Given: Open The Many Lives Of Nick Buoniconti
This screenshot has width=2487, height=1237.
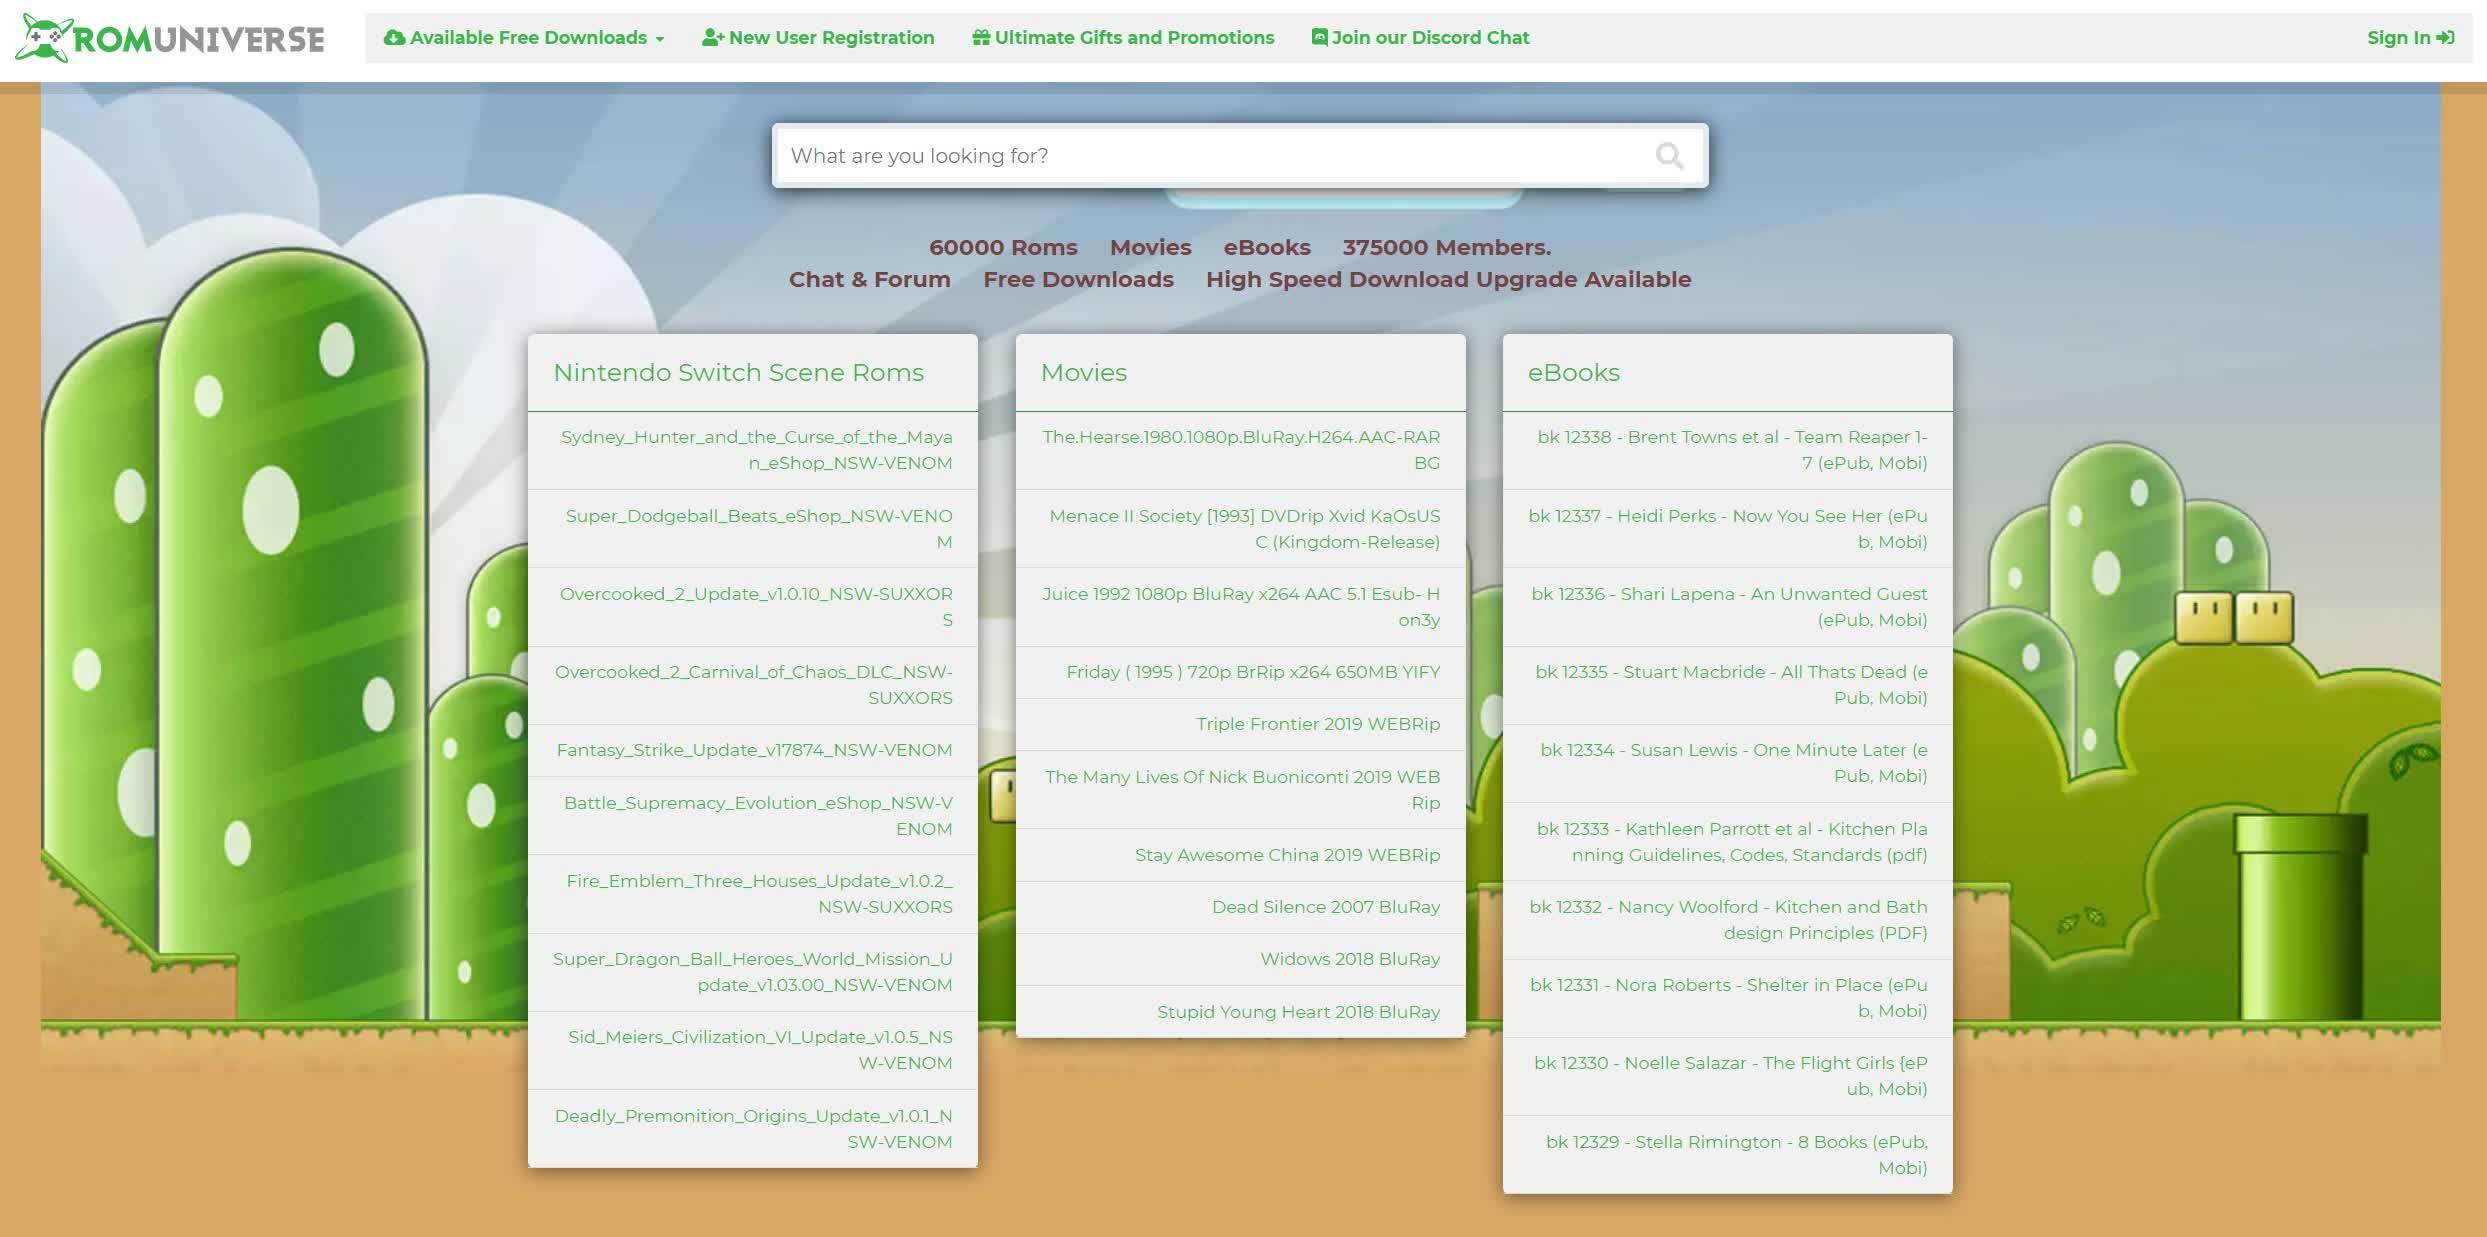Looking at the screenshot, I should pos(1241,790).
